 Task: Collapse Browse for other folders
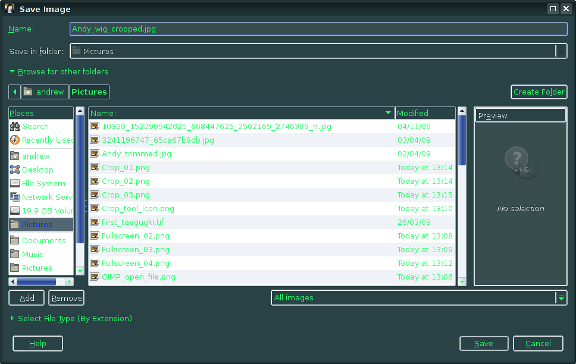59,71
